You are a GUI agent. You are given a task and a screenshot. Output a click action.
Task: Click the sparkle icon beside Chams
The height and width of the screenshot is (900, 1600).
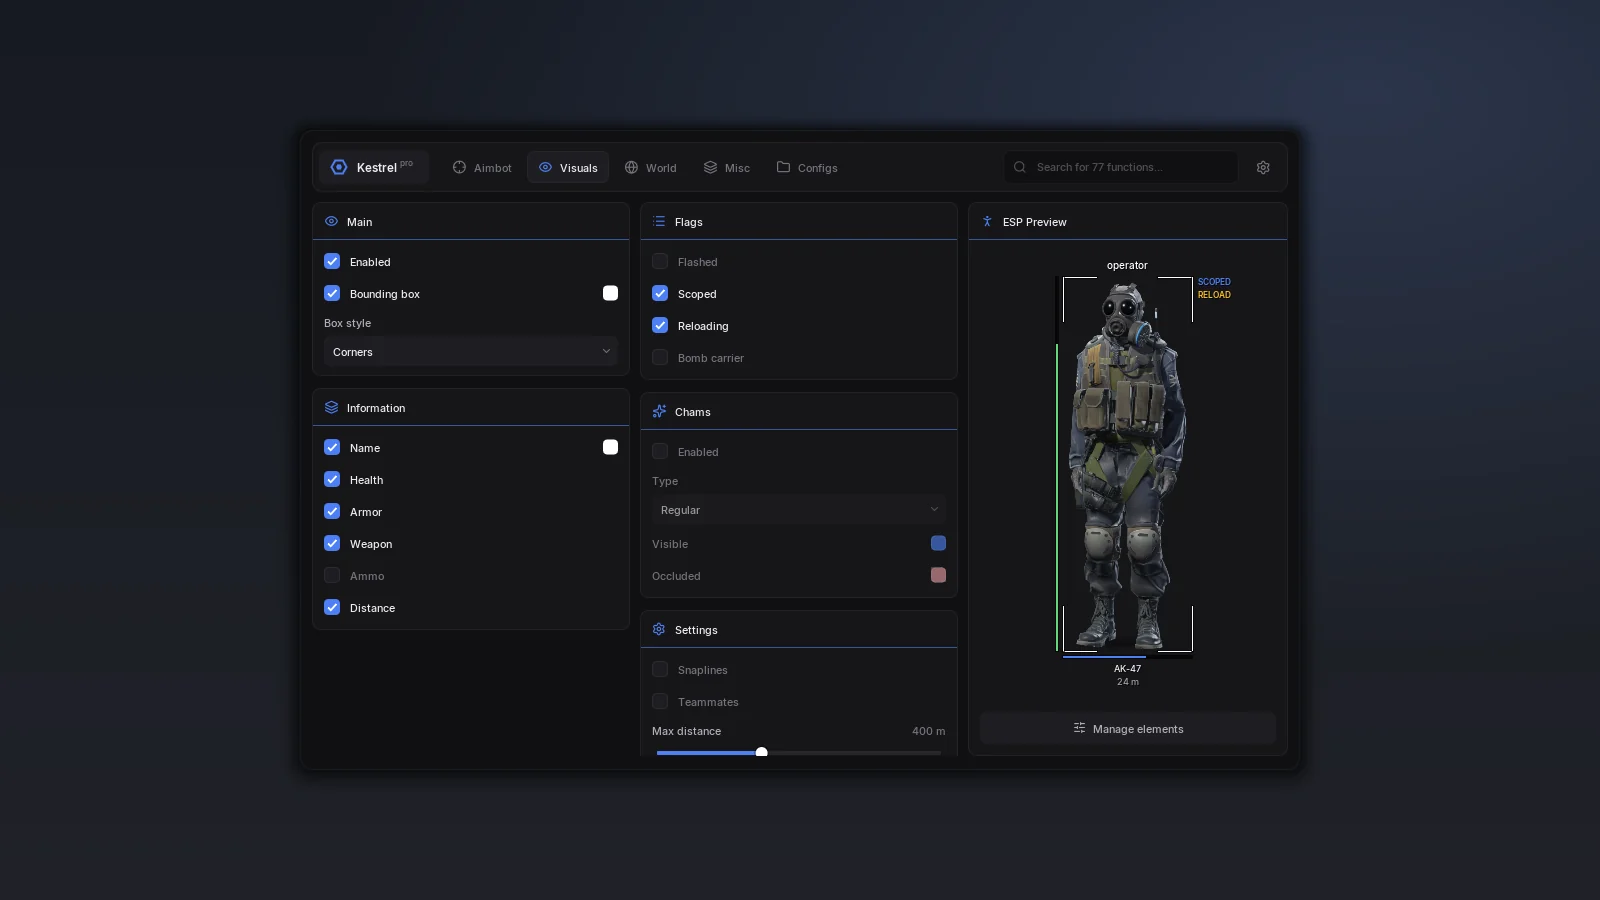(659, 411)
